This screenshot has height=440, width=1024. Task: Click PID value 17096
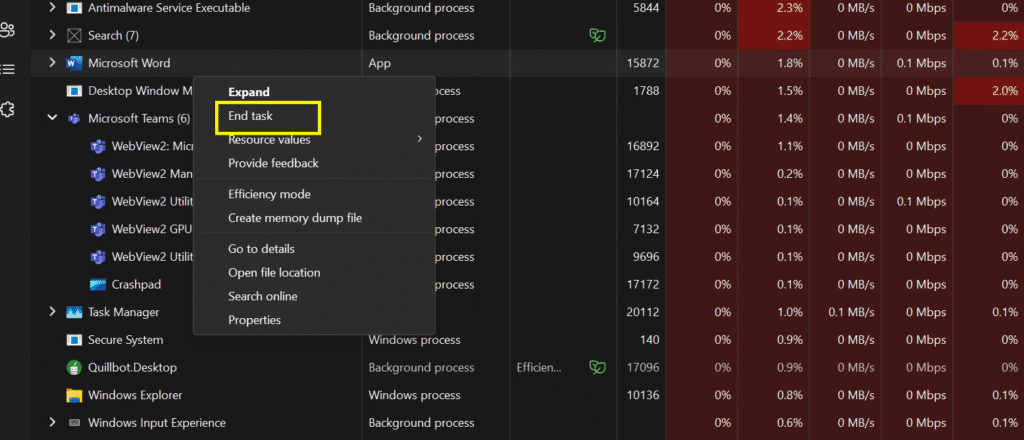pos(643,368)
